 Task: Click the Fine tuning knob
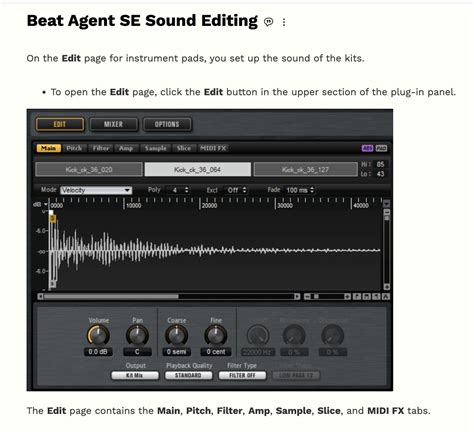coord(216,335)
